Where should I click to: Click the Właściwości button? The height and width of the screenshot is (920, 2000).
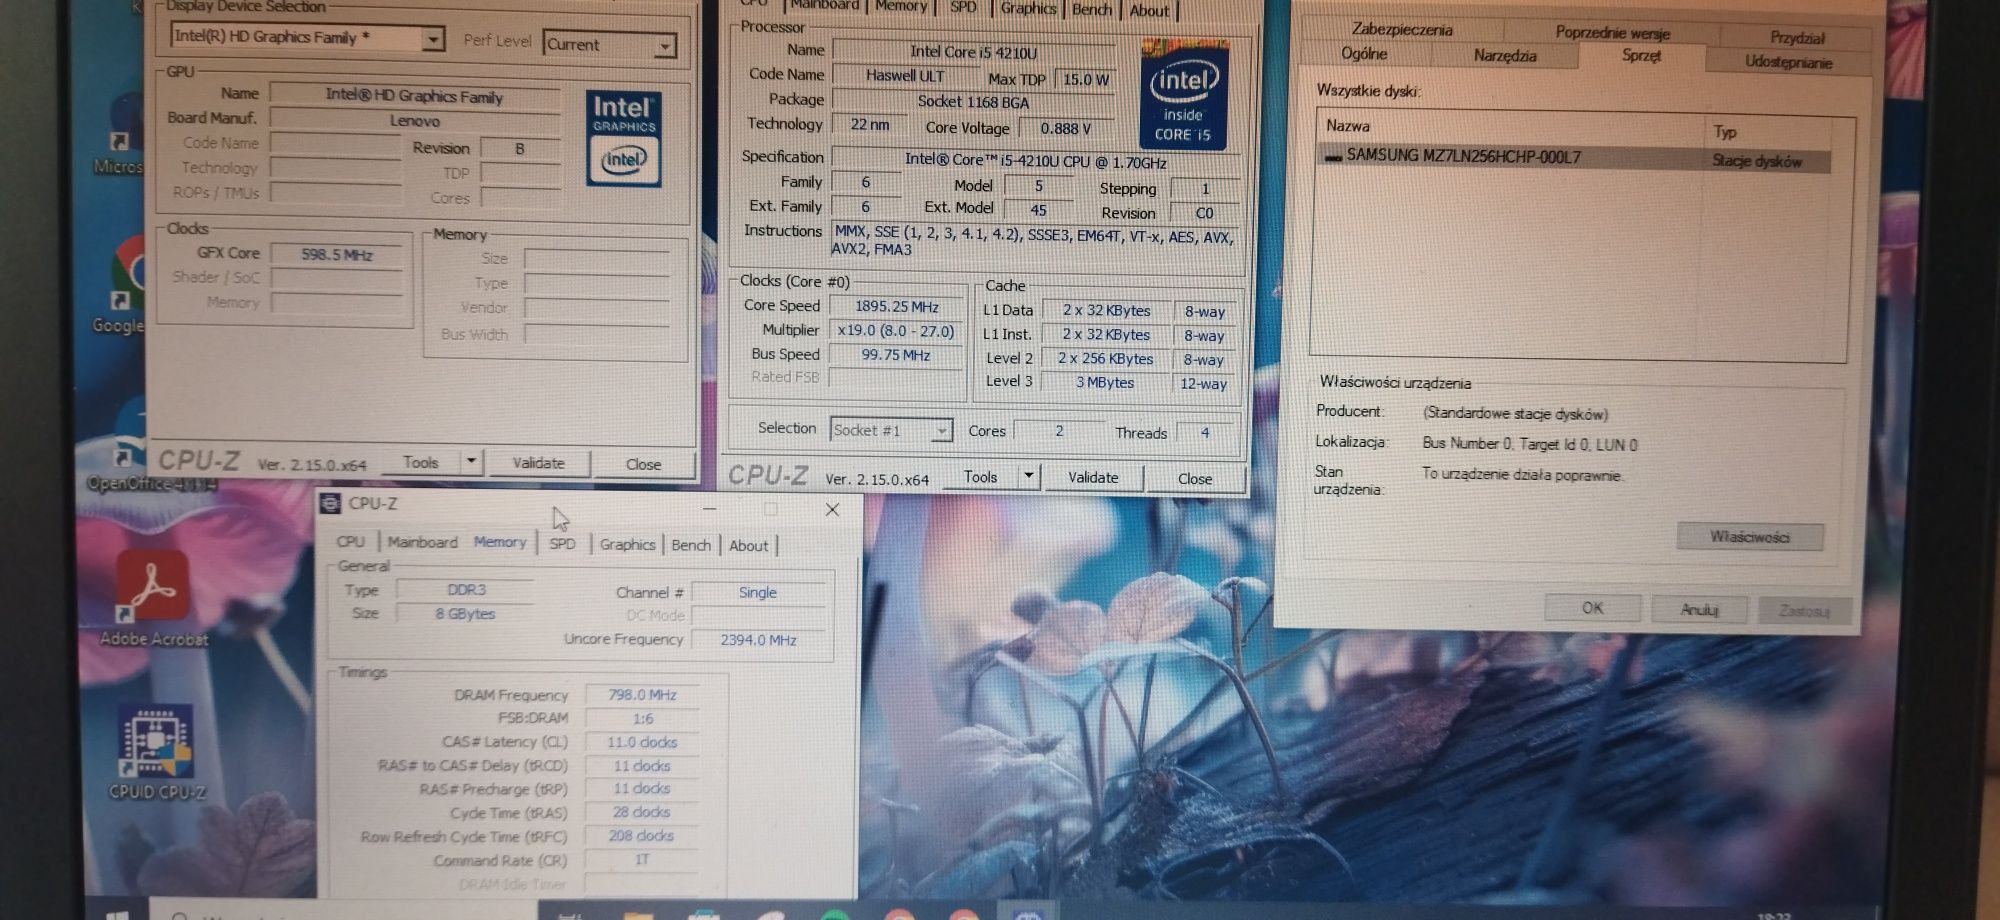[x=1749, y=537]
